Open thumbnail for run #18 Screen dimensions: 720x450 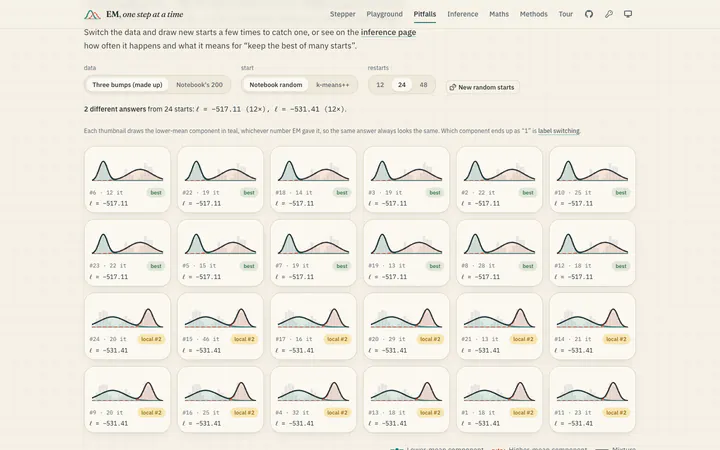[x=313, y=180]
